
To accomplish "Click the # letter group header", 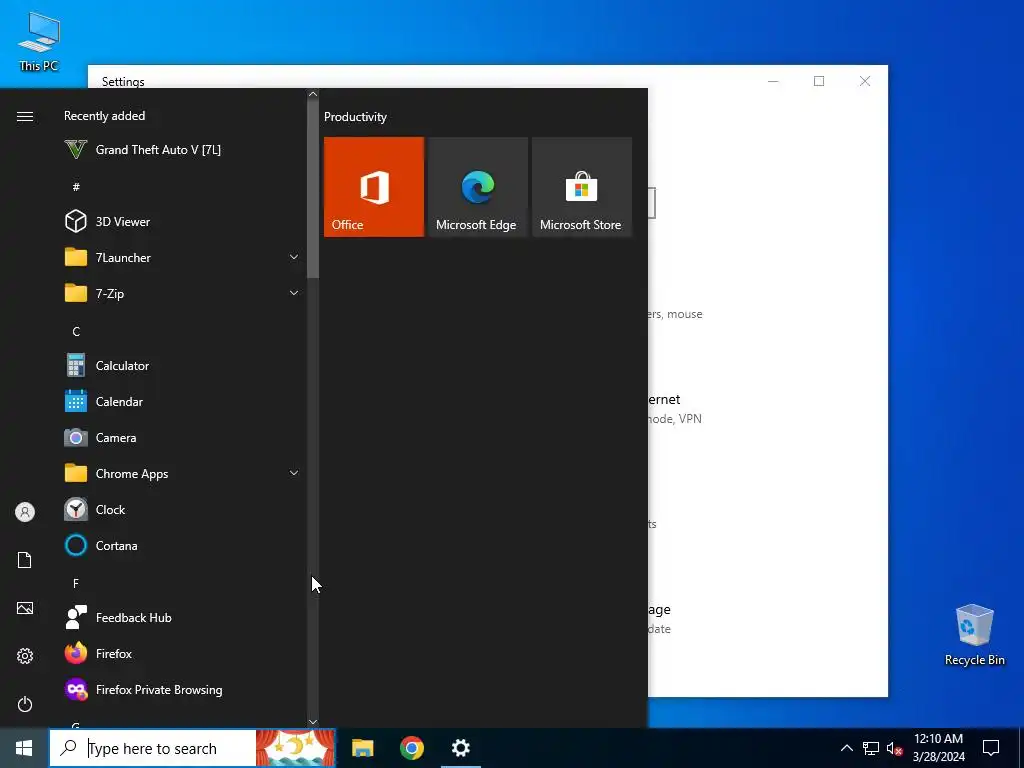I will (76, 187).
